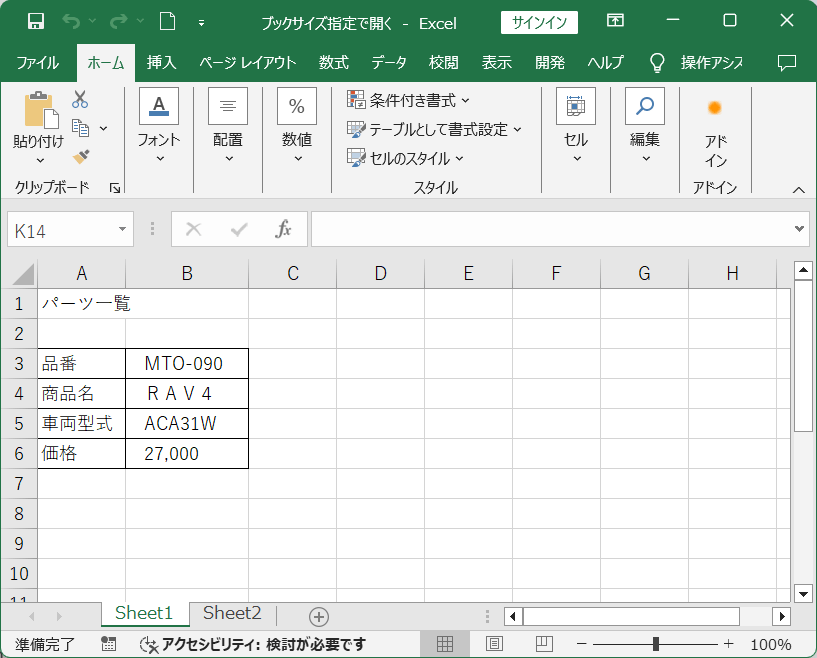Viewport: 817px width, 658px height.
Task: Click the Cancel X in formula bar
Action: [194, 229]
